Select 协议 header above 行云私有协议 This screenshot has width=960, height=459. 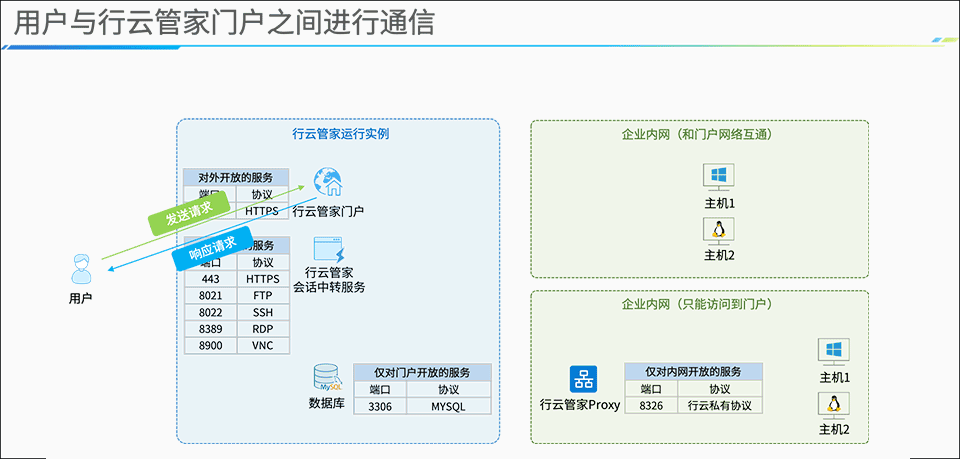pyautogui.click(x=720, y=389)
